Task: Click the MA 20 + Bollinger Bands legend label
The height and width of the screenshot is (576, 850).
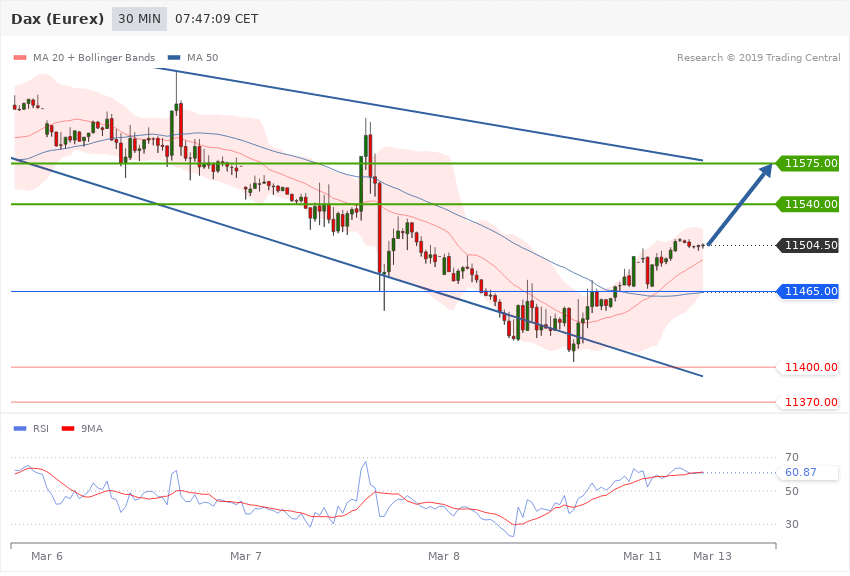Action: [94, 57]
